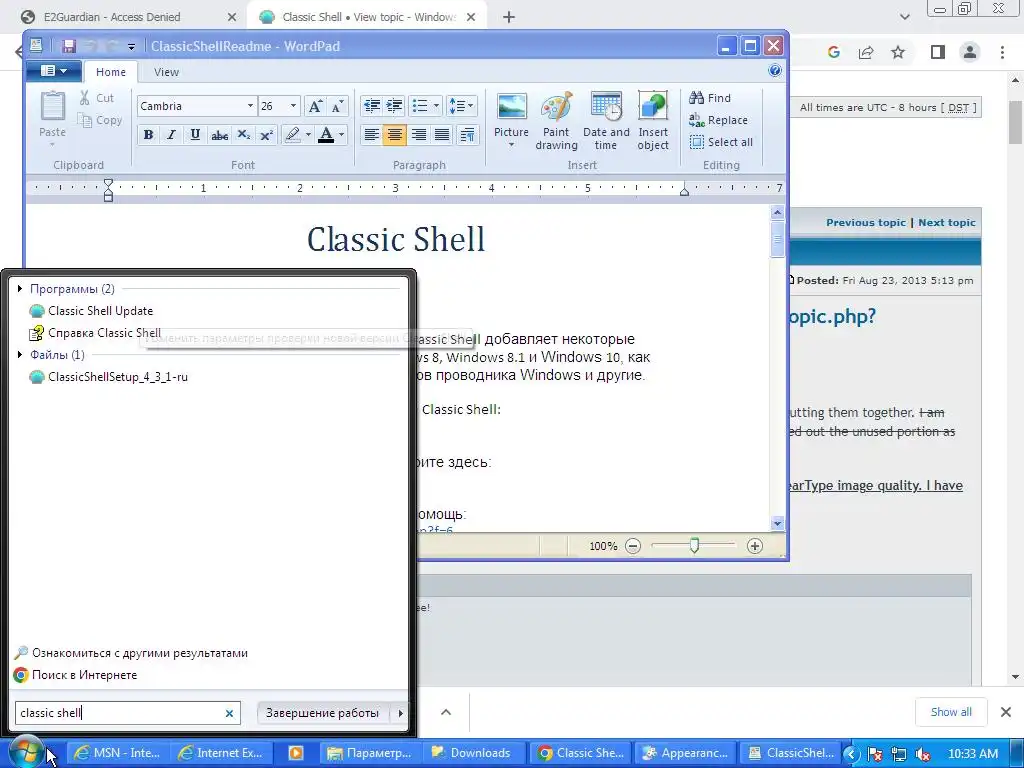The width and height of the screenshot is (1024, 768).
Task: Customize Quick Access Toolbar dropdown
Action: coord(131,46)
